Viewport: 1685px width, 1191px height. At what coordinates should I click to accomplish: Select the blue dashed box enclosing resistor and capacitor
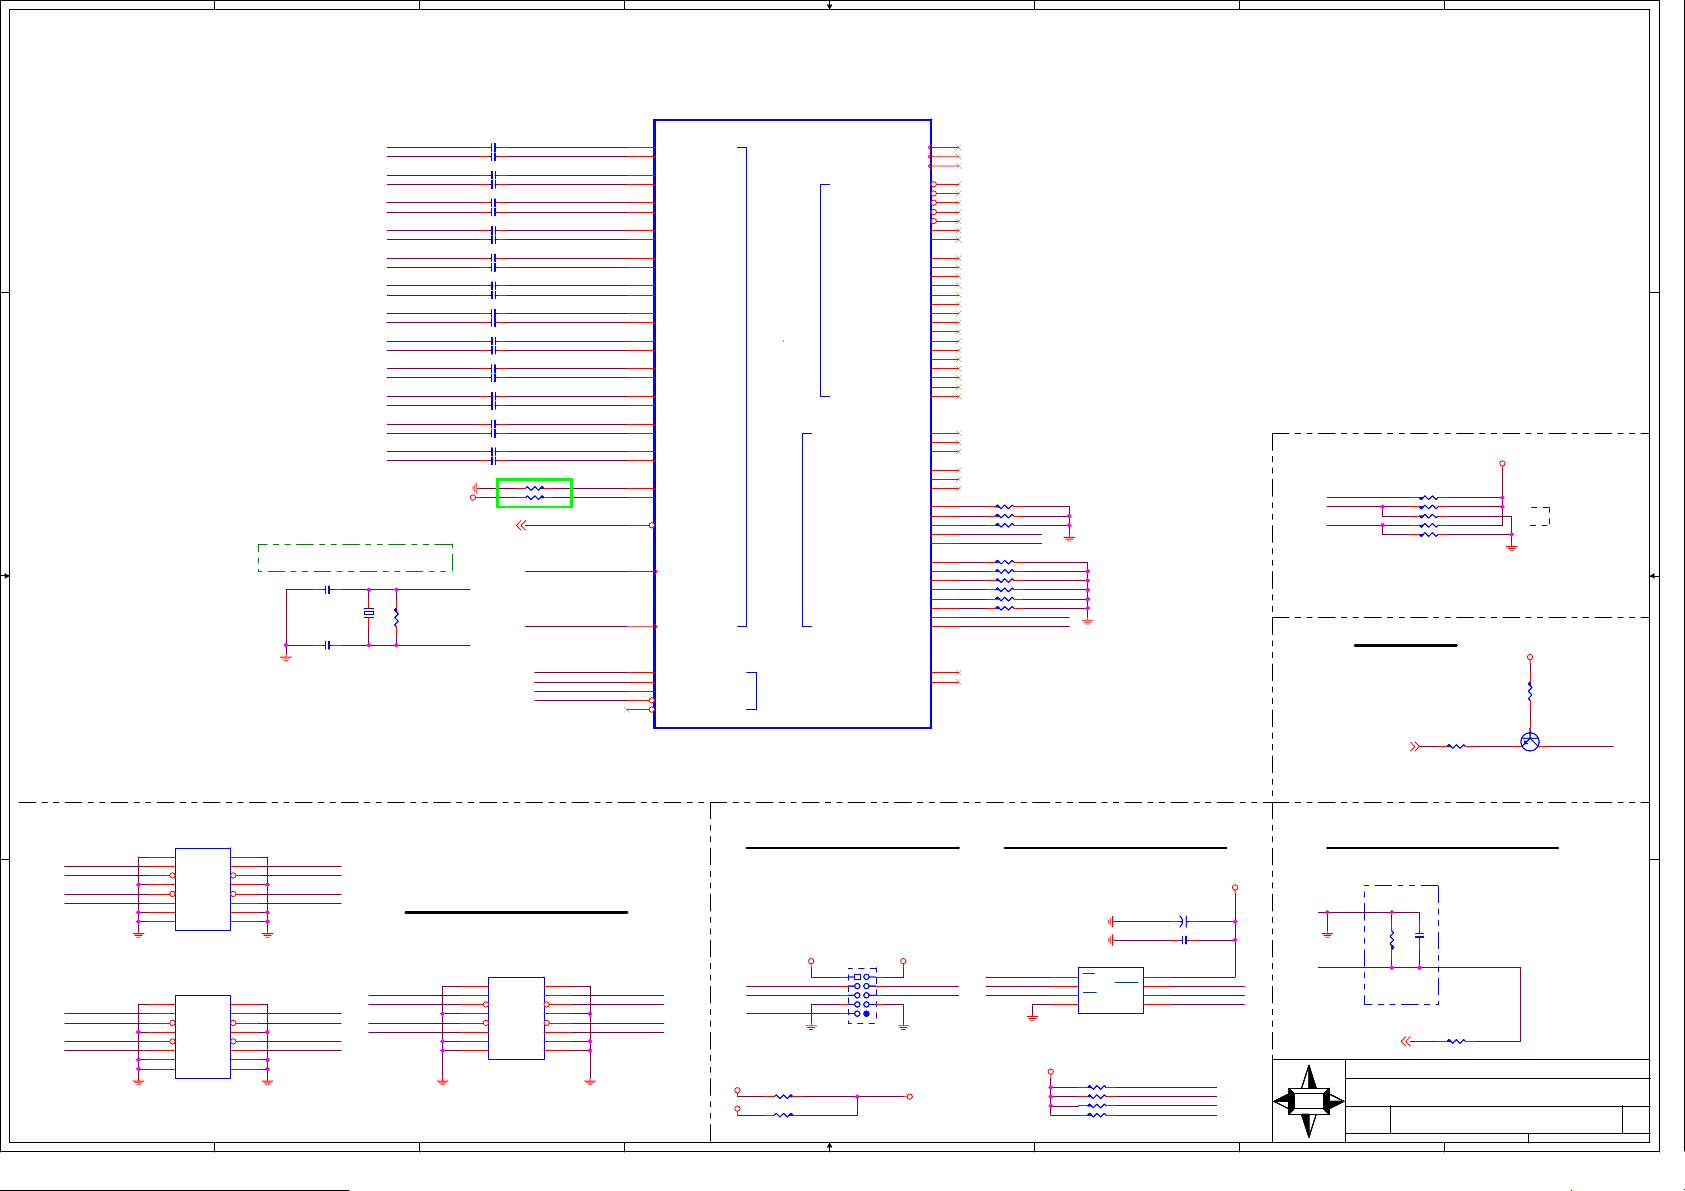pos(1401,945)
